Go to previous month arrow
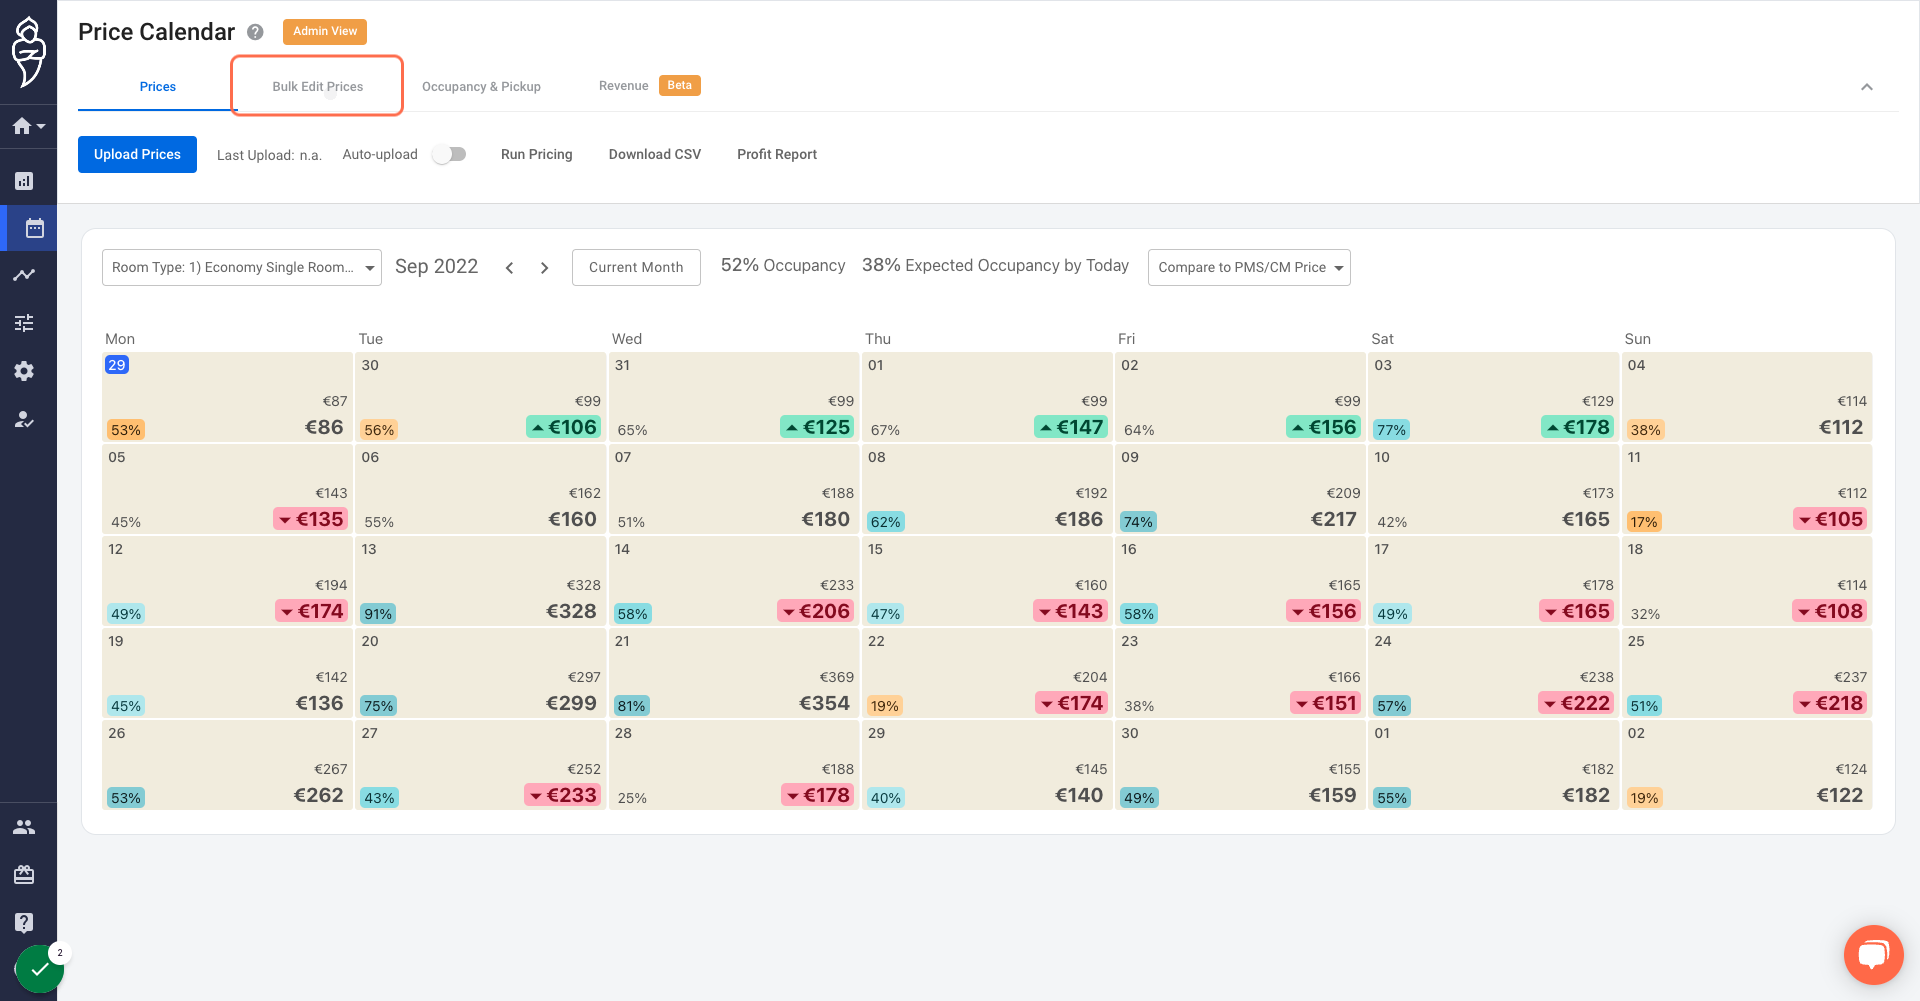This screenshot has height=1001, width=1920. click(510, 268)
